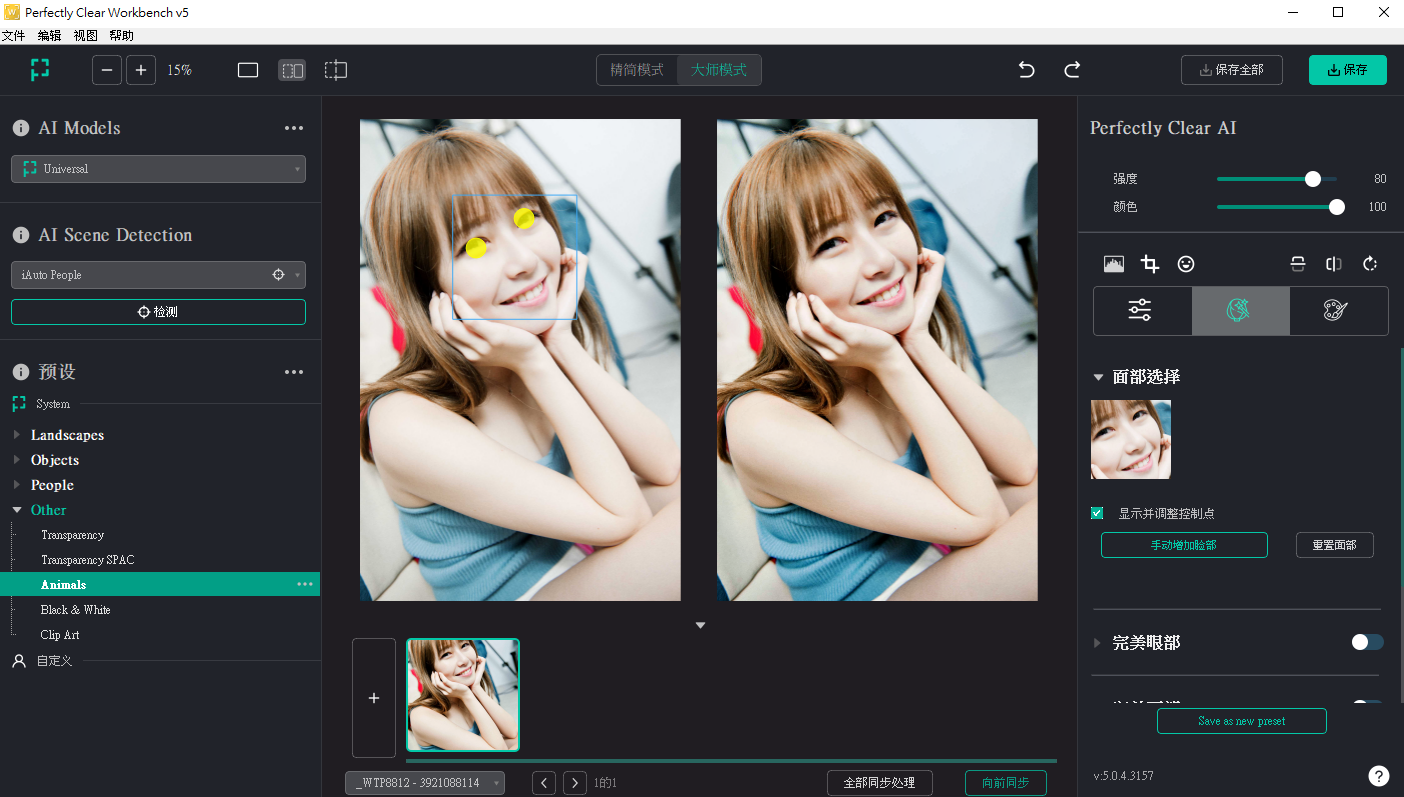This screenshot has width=1404, height=797.
Task: Switch to 精简模式
Action: (637, 70)
